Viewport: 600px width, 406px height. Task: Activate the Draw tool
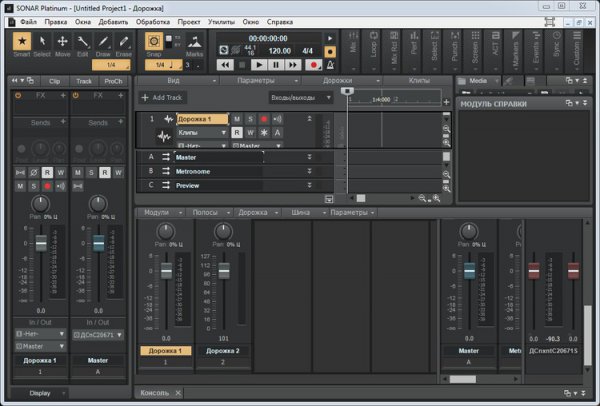pos(104,41)
